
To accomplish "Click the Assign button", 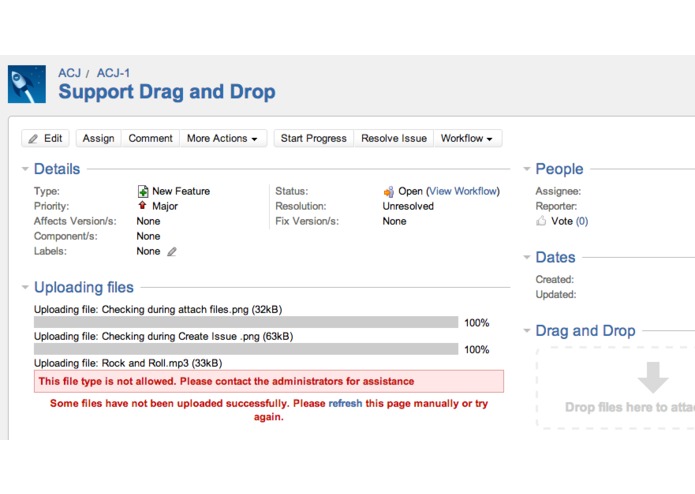I will click(98, 138).
